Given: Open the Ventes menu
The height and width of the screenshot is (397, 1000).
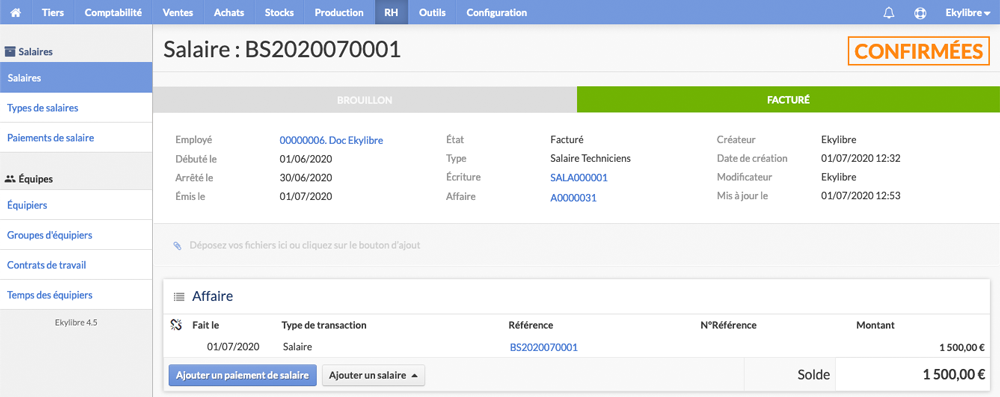Looking at the screenshot, I should tap(178, 12).
